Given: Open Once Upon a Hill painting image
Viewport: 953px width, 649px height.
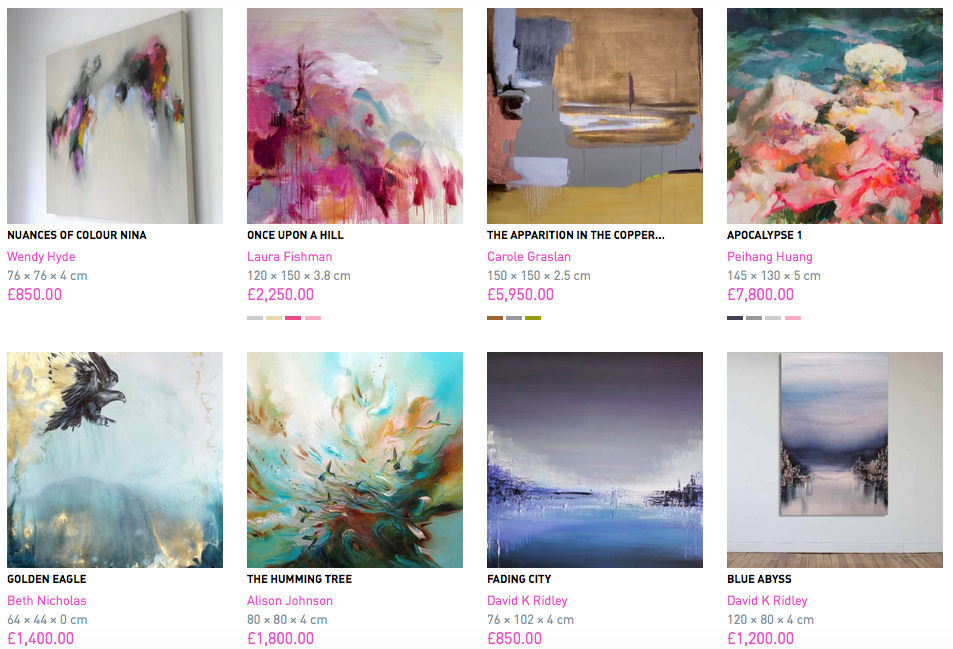Looking at the screenshot, I should tap(355, 116).
